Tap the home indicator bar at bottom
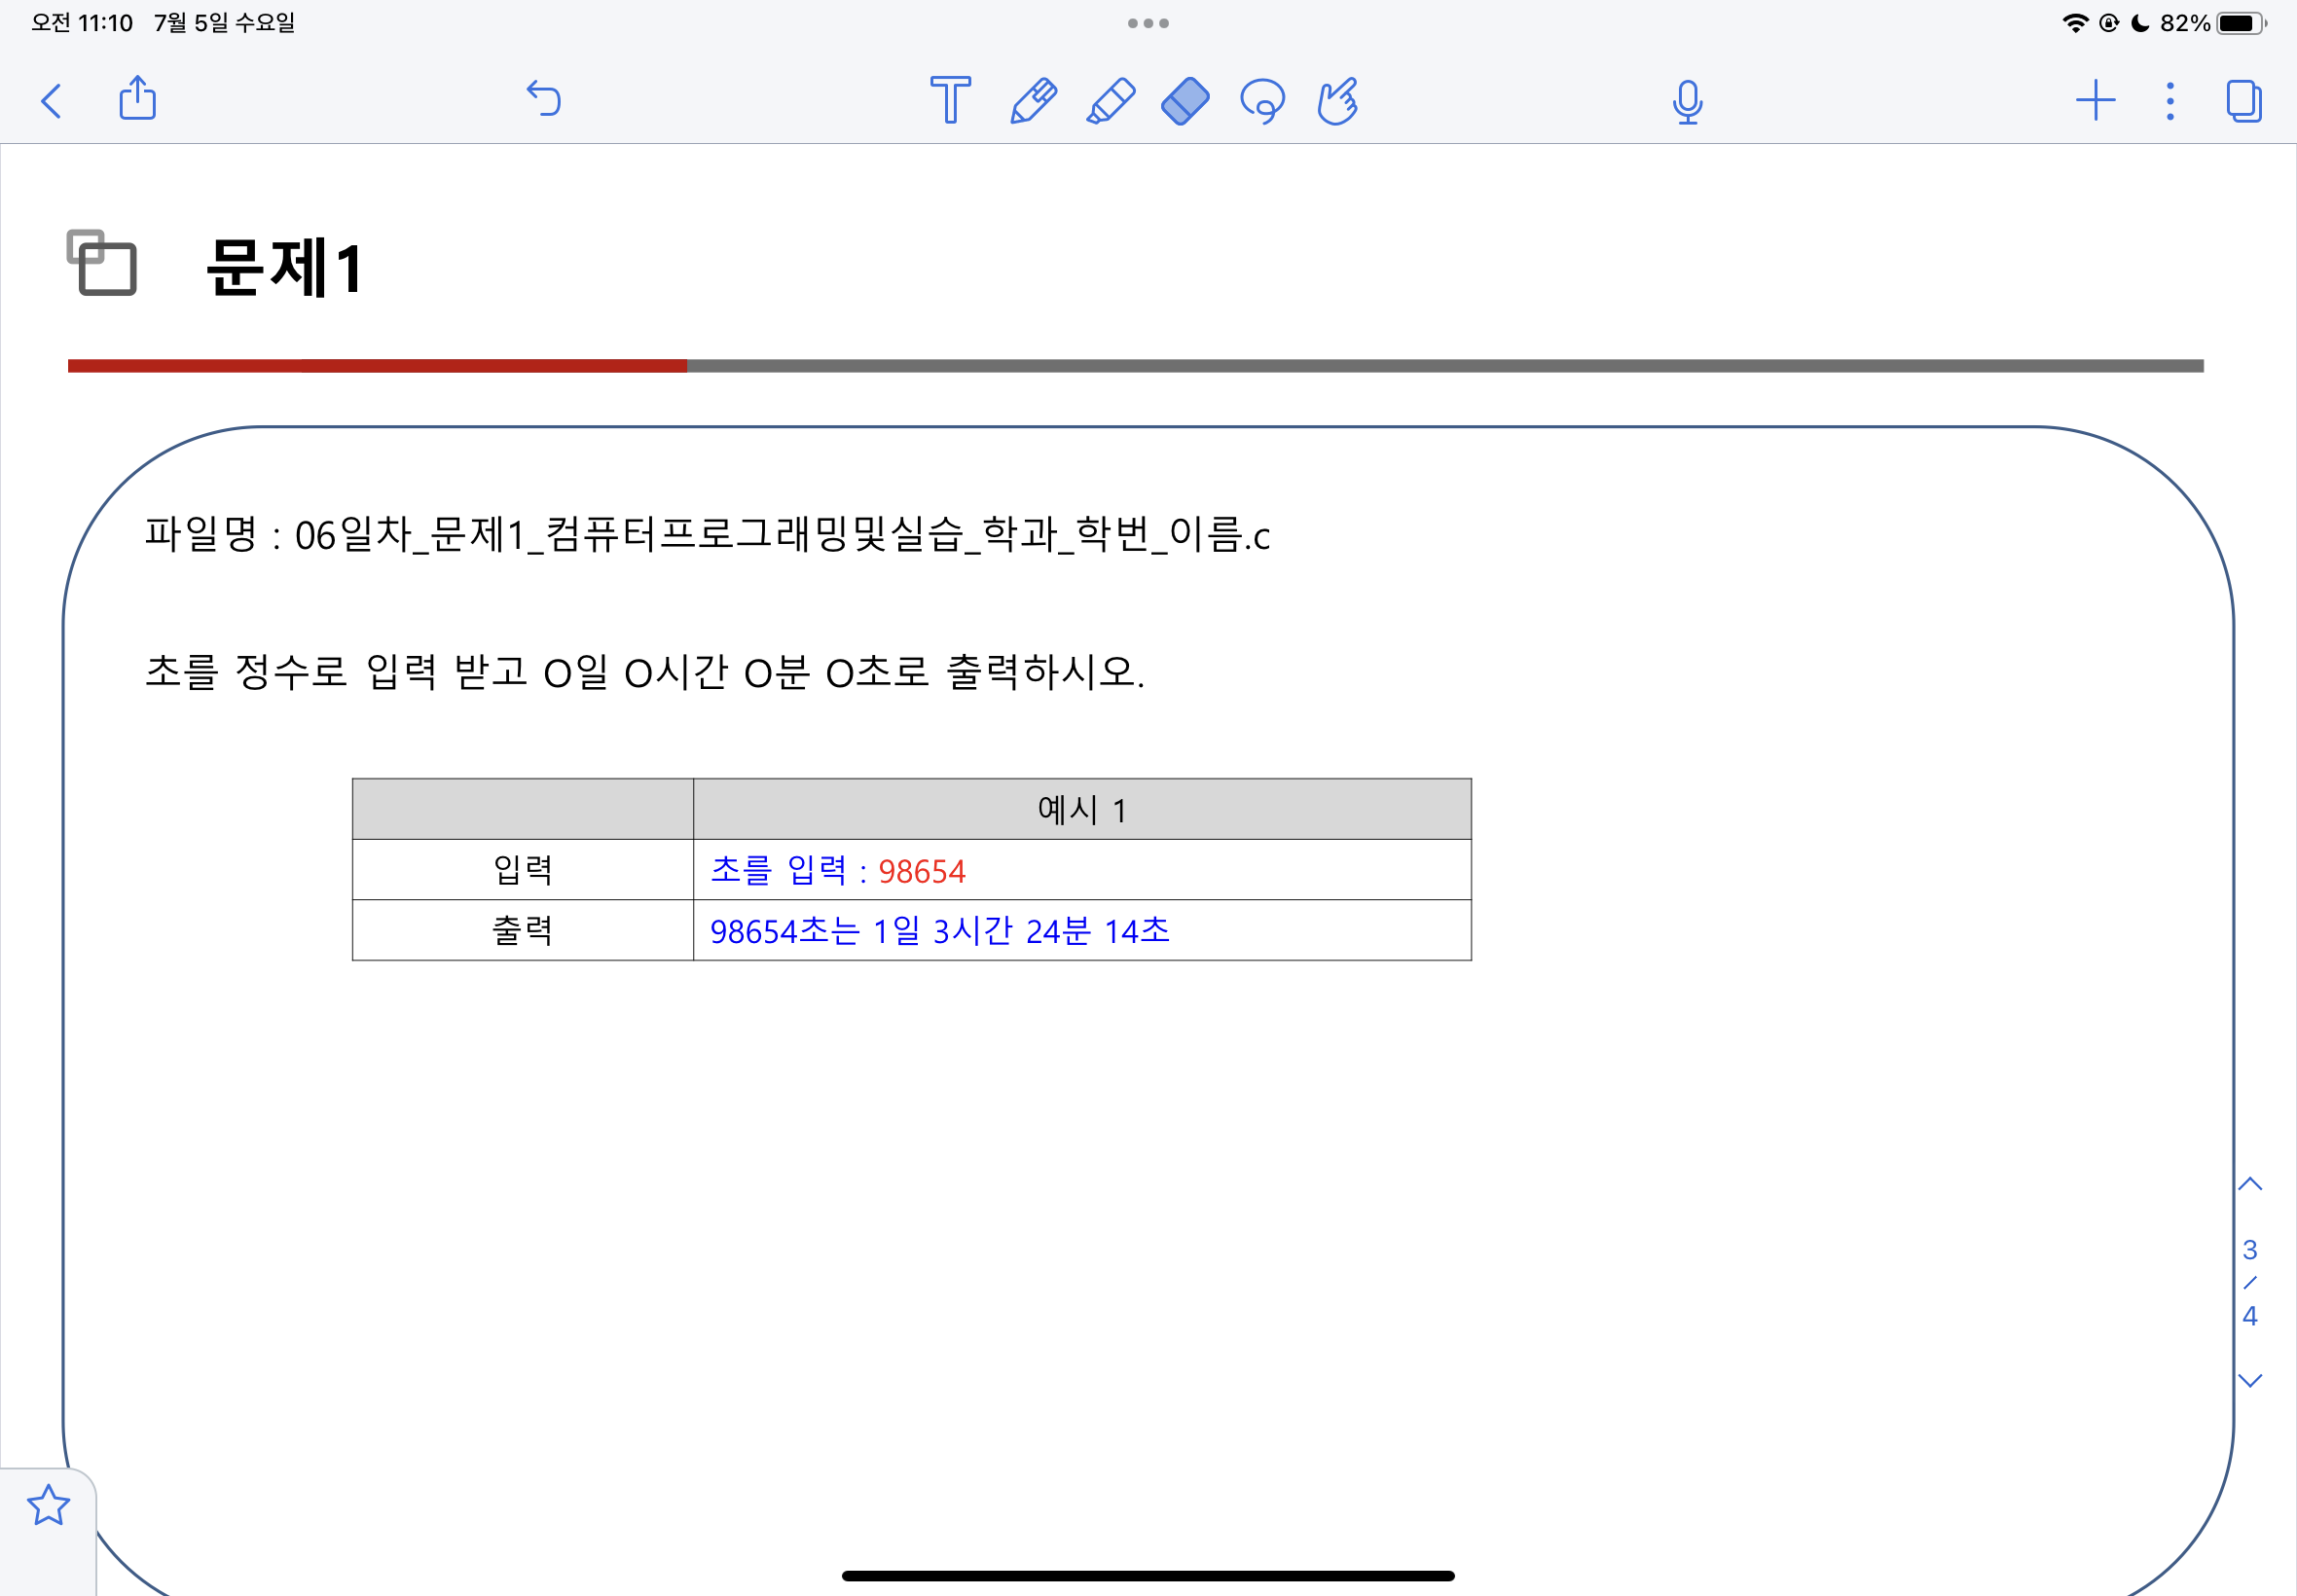 click(1148, 1576)
